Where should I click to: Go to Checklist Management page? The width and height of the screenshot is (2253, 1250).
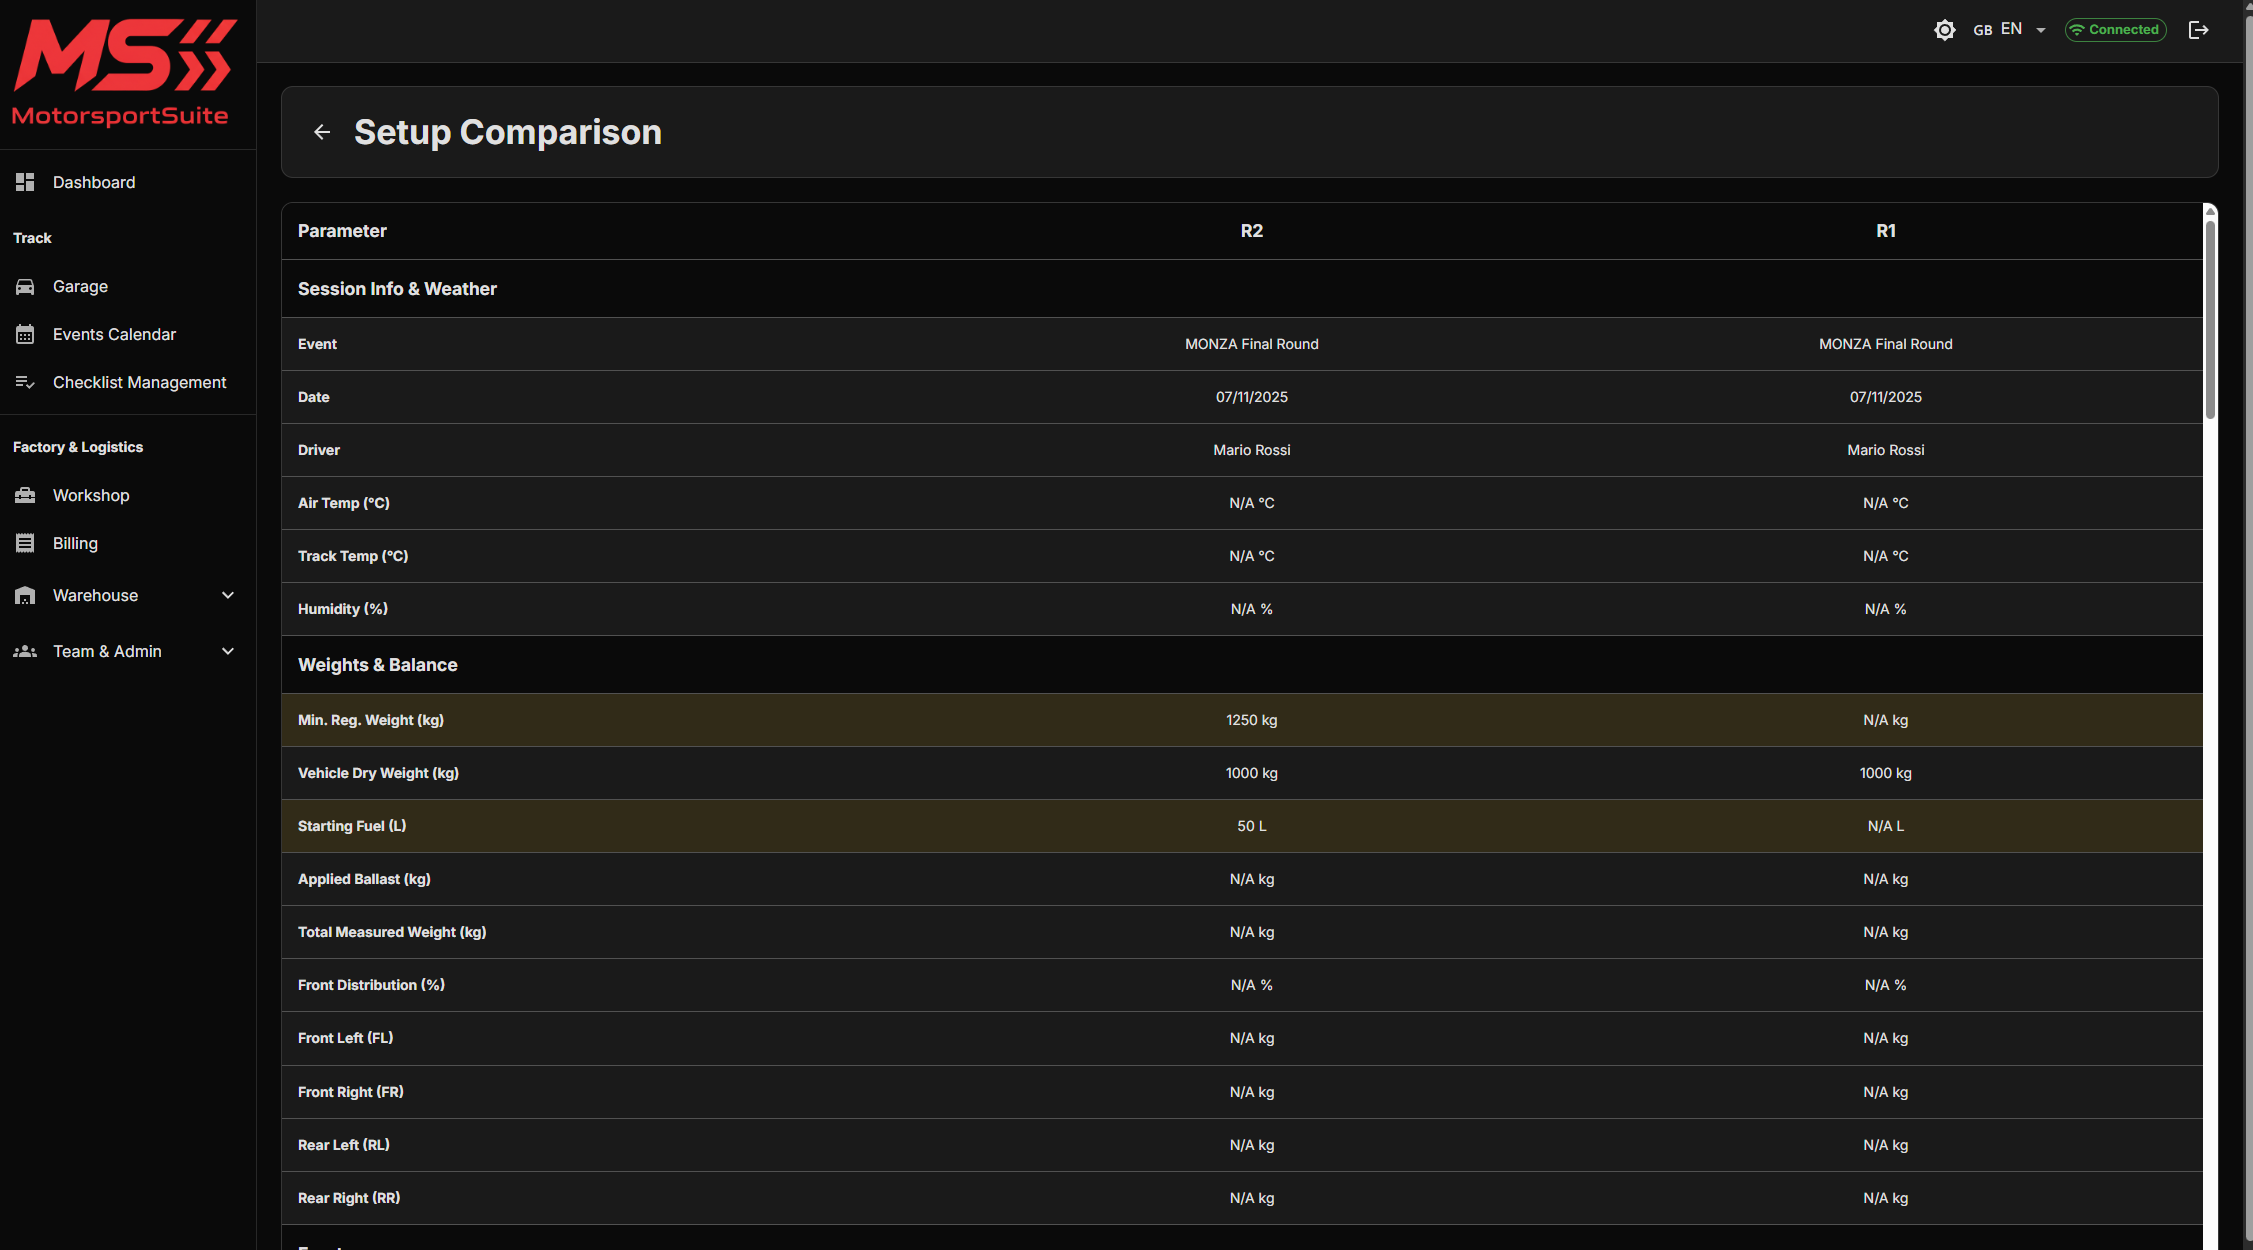(139, 383)
